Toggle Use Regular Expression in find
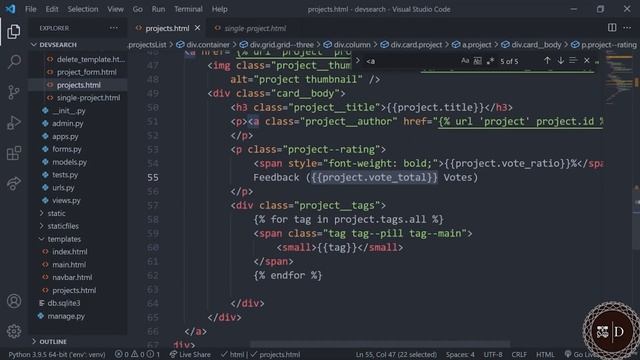The image size is (640, 360). [490, 61]
